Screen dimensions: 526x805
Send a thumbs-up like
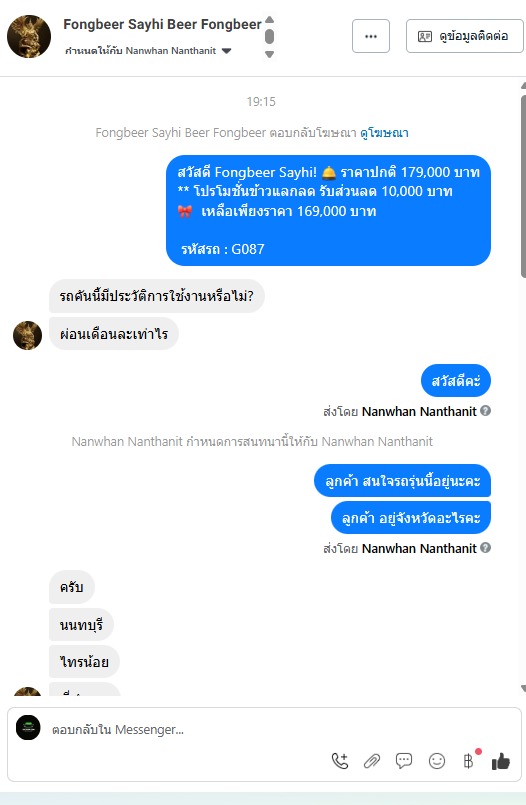click(x=500, y=761)
